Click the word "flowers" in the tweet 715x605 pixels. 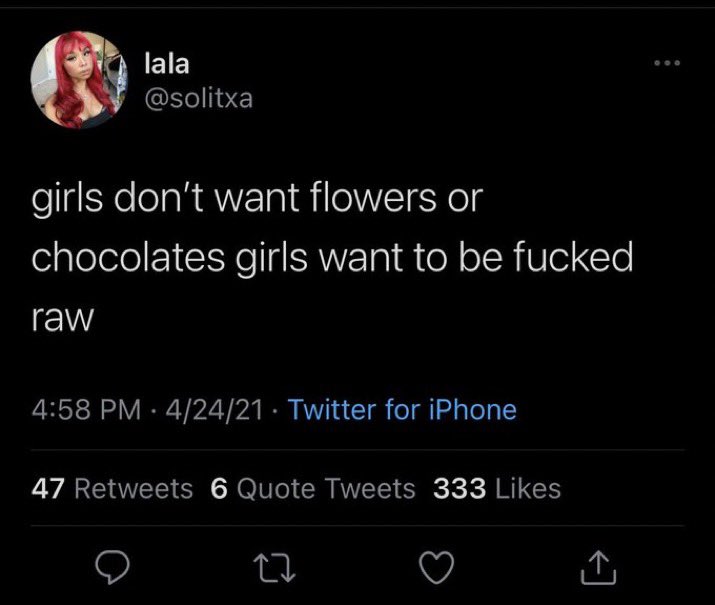click(x=368, y=198)
